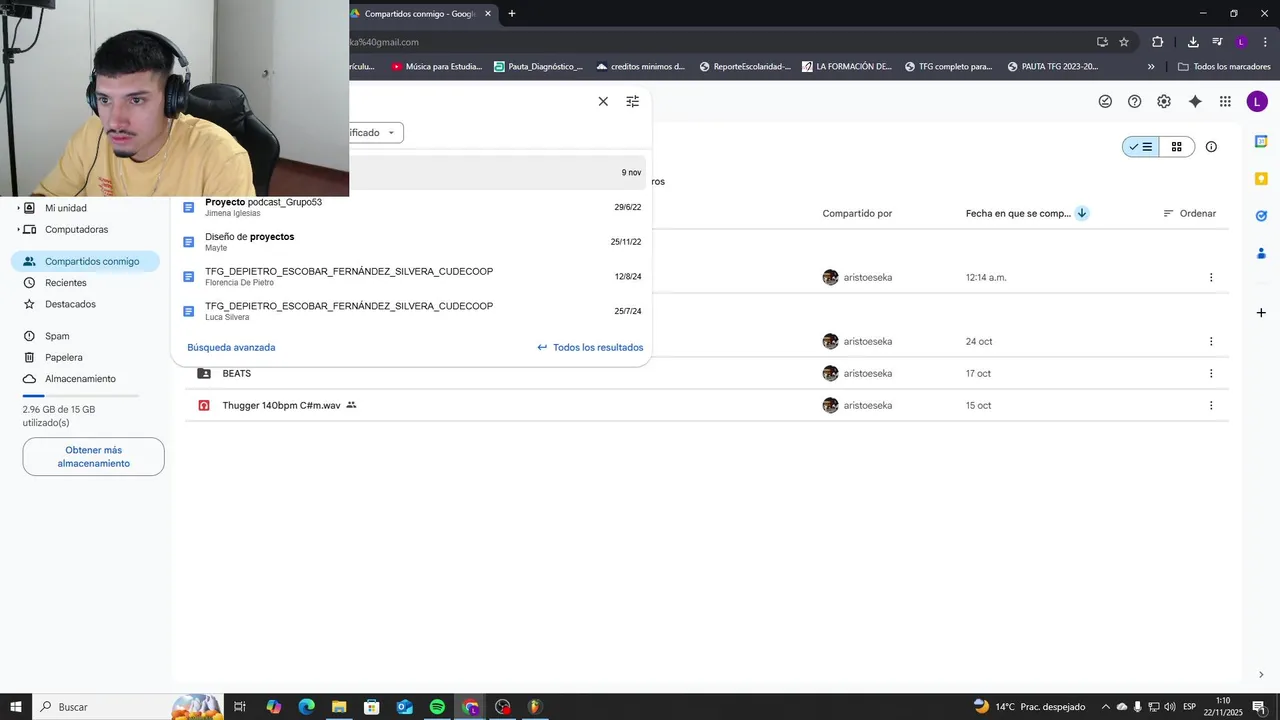Viewport: 1280px width, 720px height.
Task: Open Compartidos conmigo in the sidebar
Action: point(85,261)
